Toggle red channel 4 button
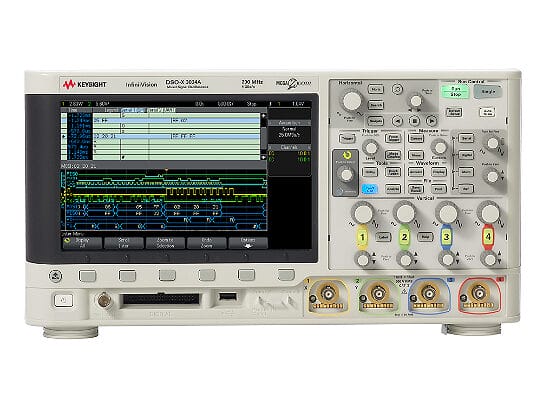Viewport: 540px width, 400px height. tap(488, 237)
